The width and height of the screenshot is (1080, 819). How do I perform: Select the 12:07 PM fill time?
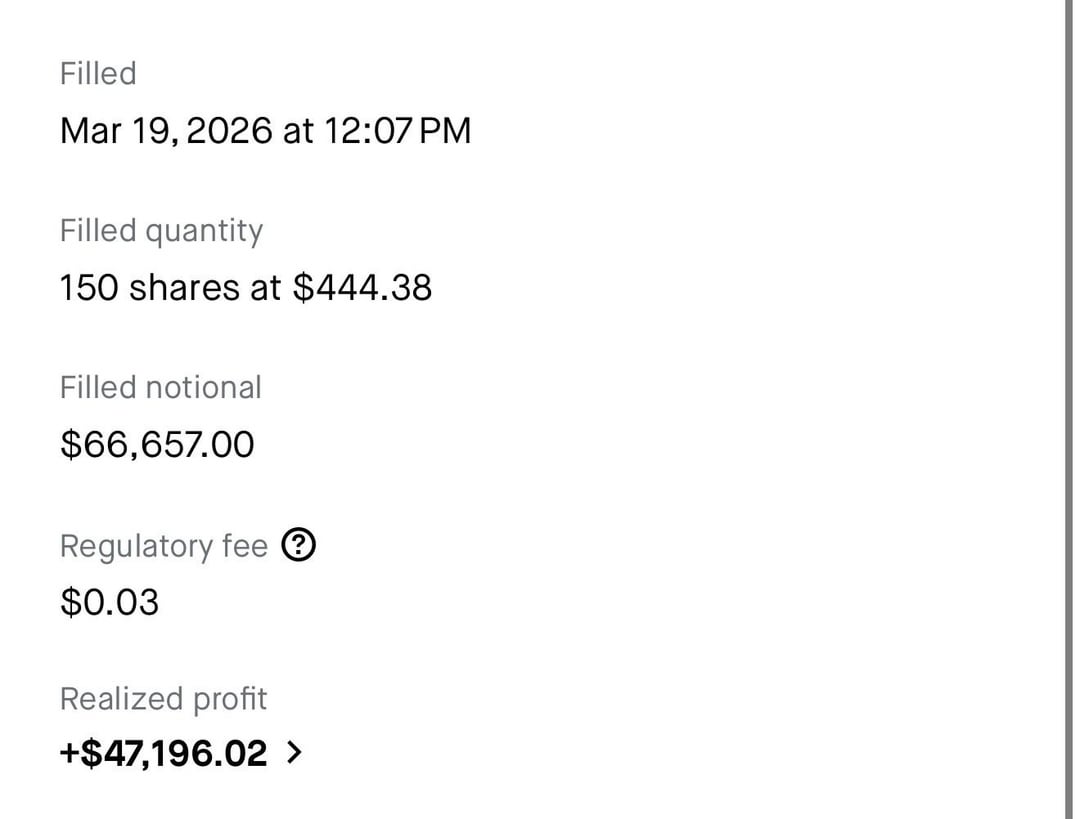pos(397,131)
